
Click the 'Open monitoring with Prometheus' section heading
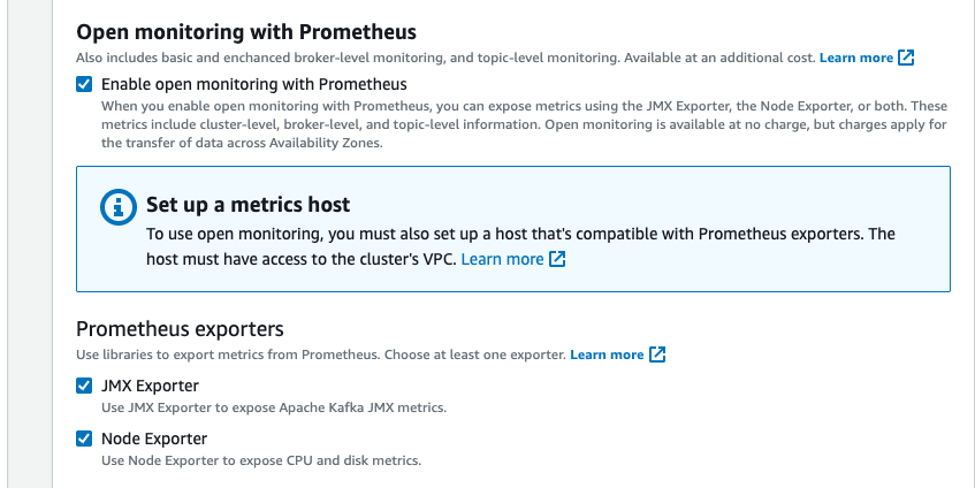(x=246, y=32)
